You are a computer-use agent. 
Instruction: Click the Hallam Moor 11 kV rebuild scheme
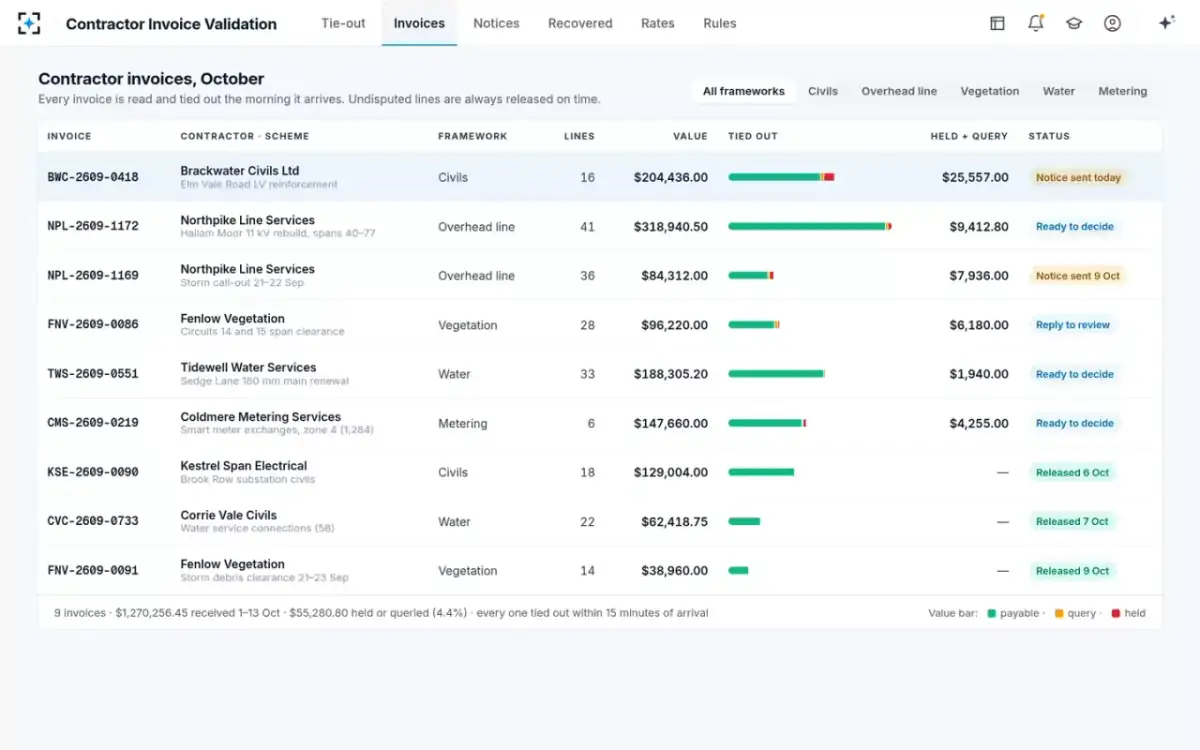point(278,234)
